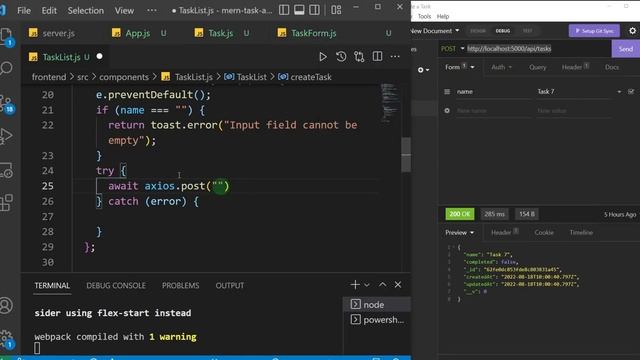Click the request URL field in Insomnia
Screen dimensions: 640x360
(537, 49)
